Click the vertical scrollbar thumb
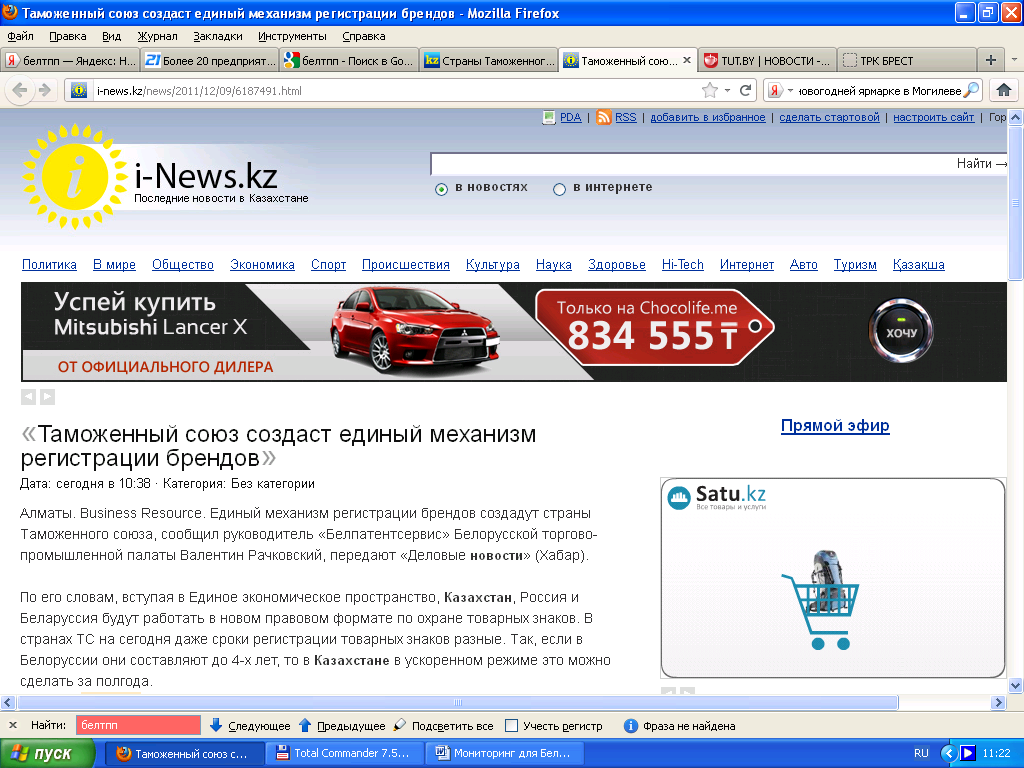The image size is (1024, 768). pos(1016,202)
